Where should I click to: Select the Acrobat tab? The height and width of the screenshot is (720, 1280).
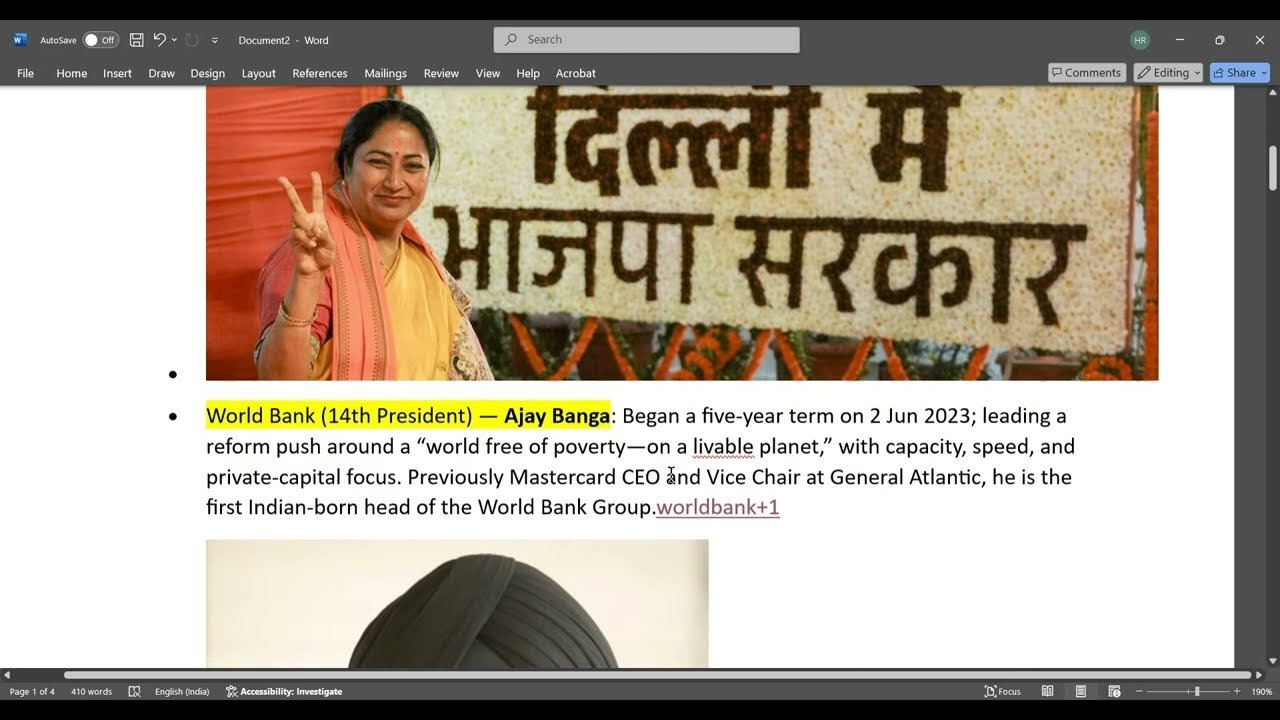click(x=576, y=73)
